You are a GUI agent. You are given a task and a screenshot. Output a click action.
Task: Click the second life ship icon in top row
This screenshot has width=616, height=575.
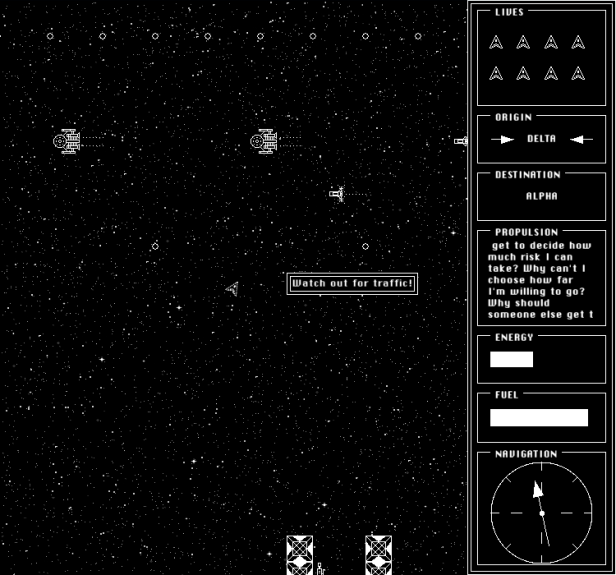[x=523, y=42]
